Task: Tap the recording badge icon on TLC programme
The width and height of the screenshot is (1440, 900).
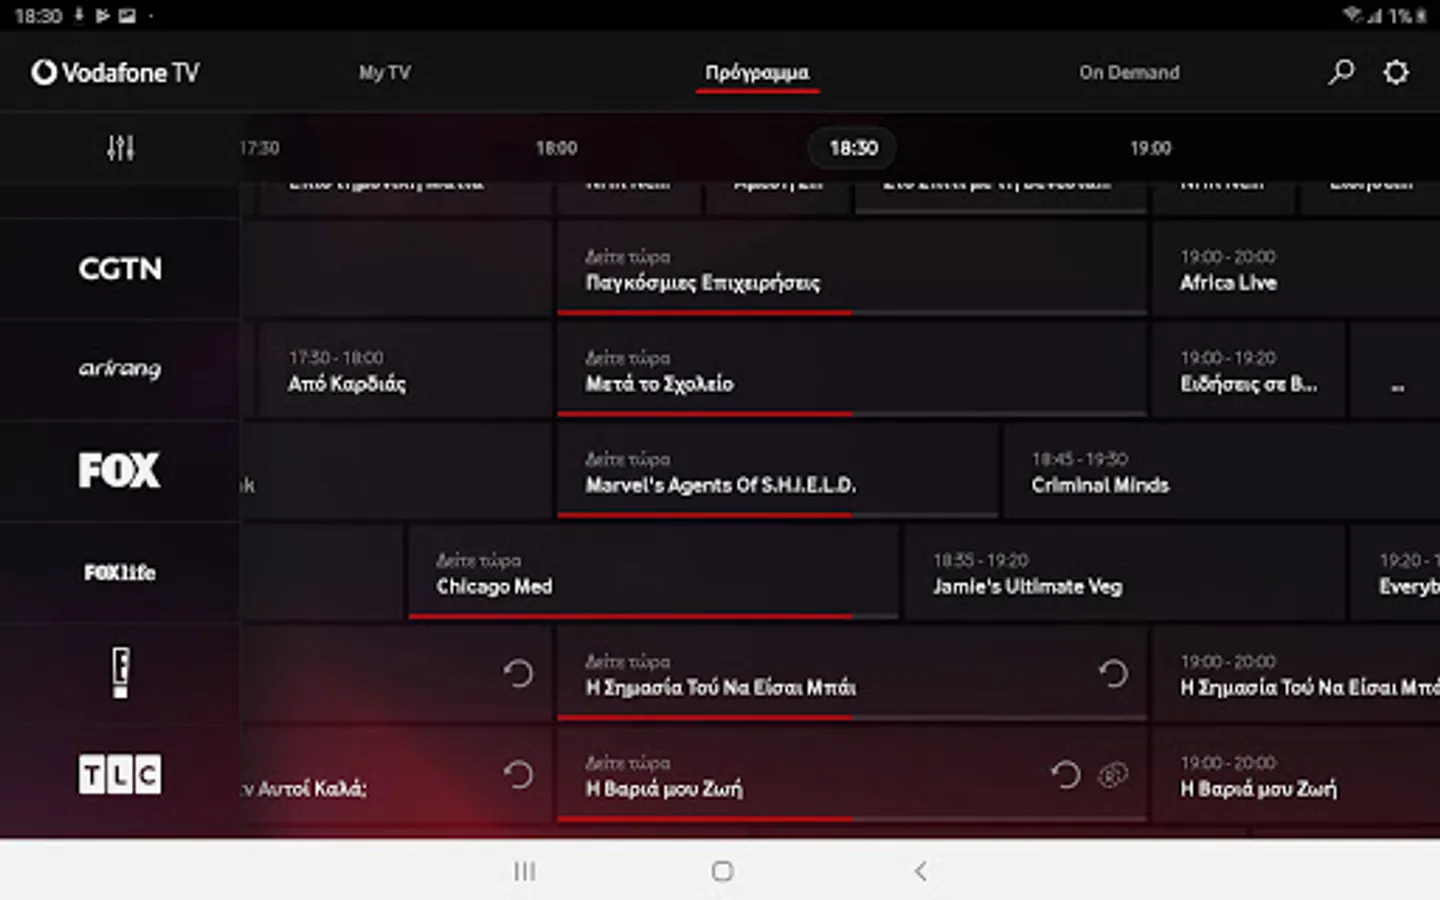Action: pos(1113,775)
